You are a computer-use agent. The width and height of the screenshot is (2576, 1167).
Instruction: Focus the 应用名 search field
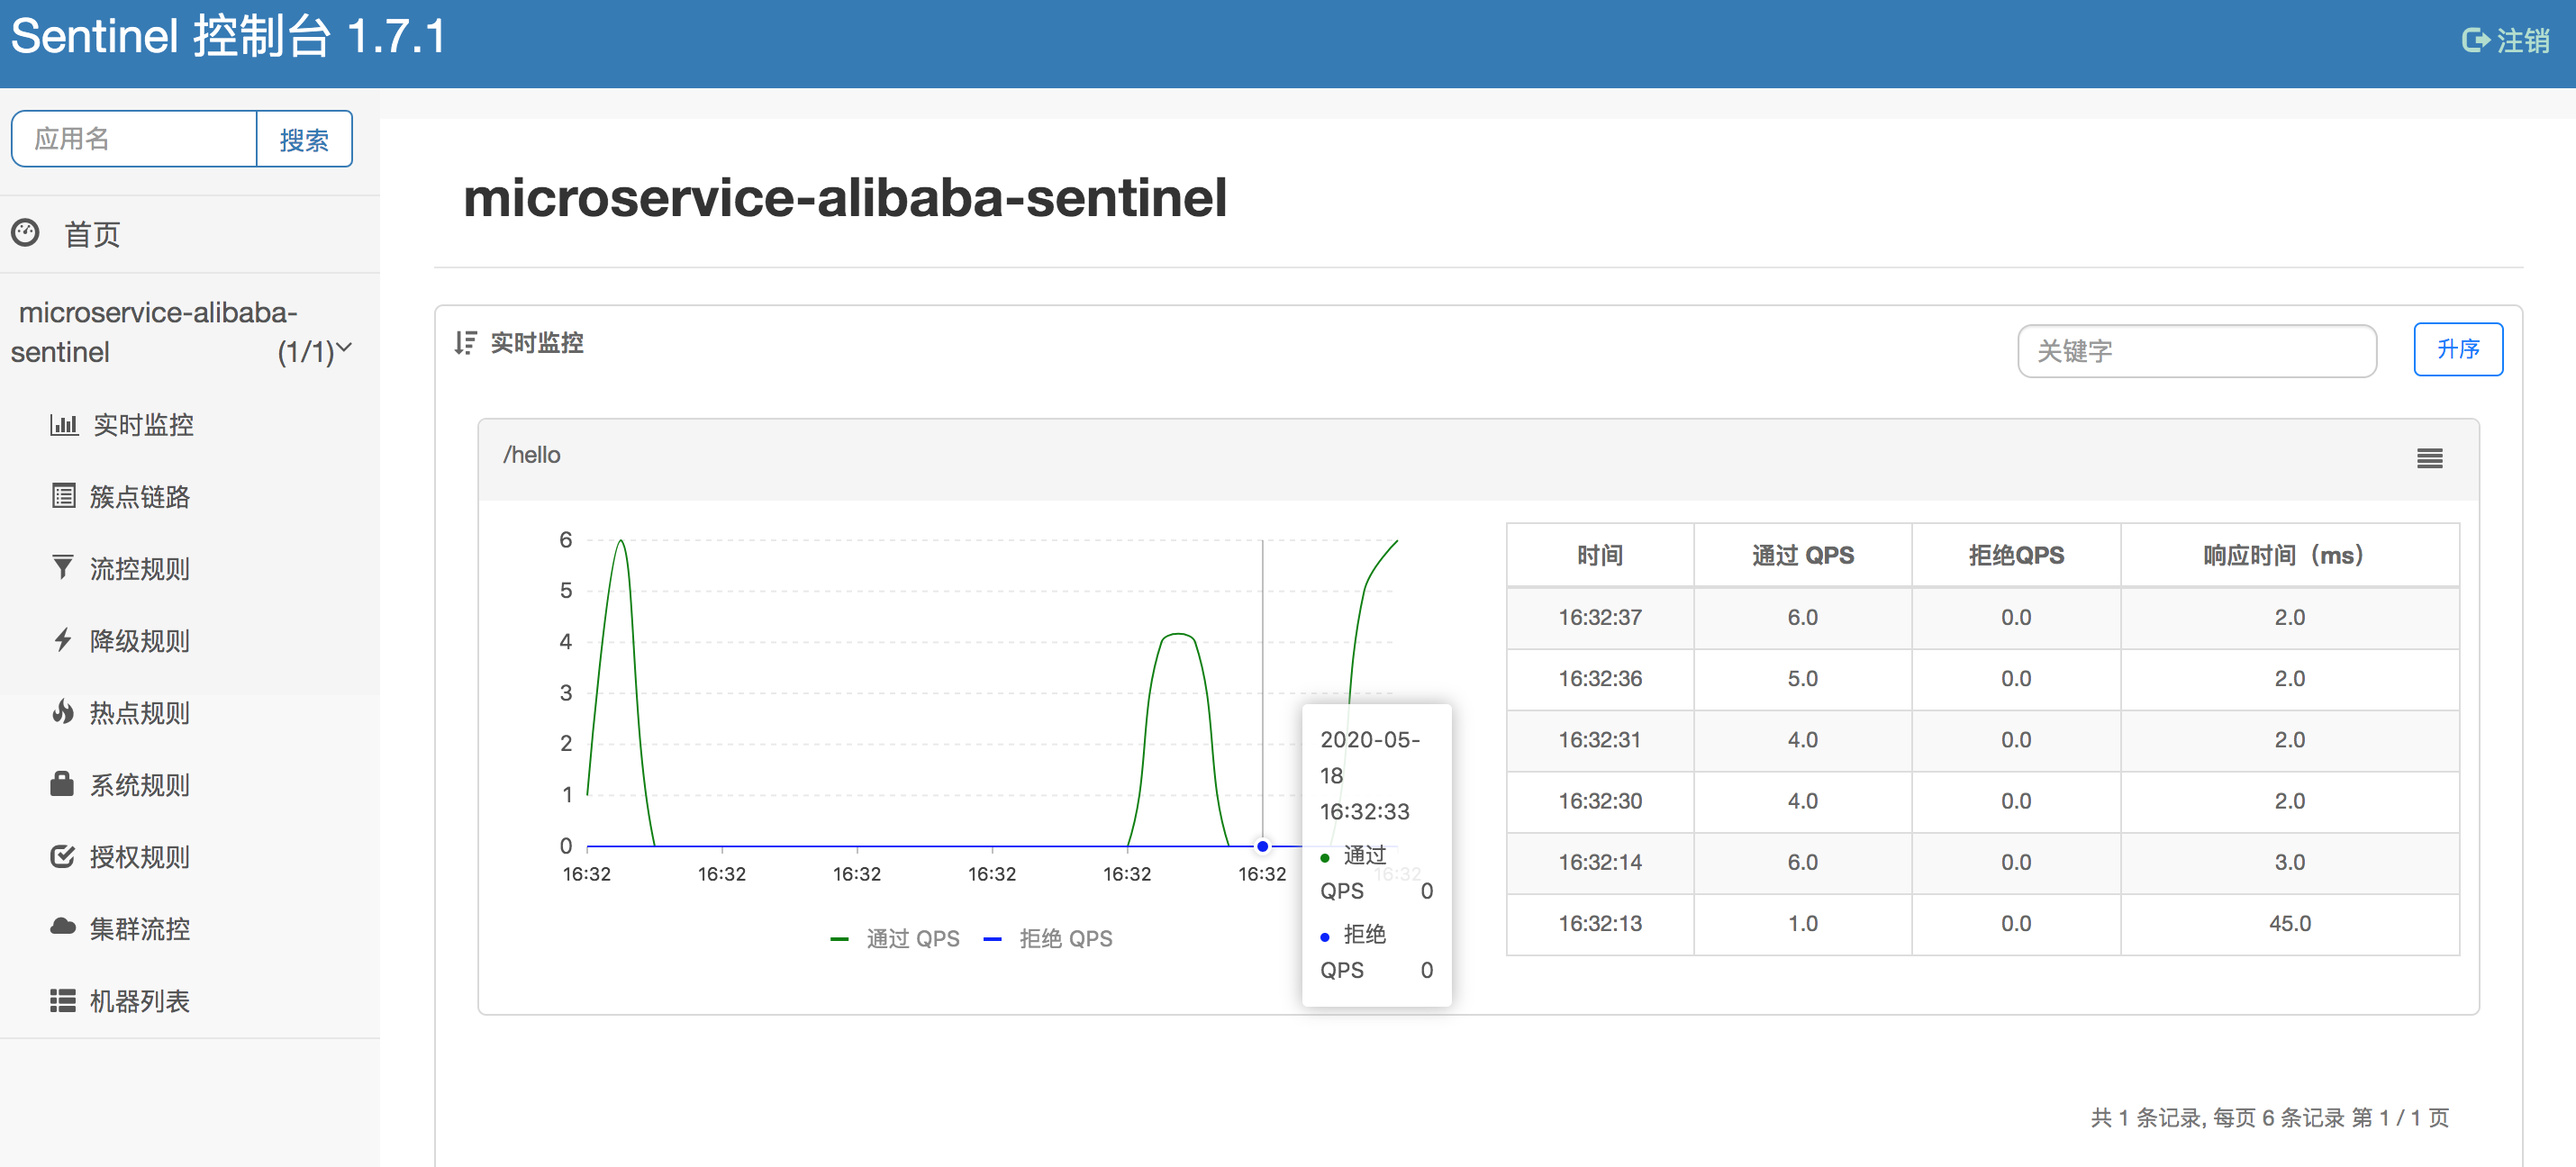(x=135, y=139)
